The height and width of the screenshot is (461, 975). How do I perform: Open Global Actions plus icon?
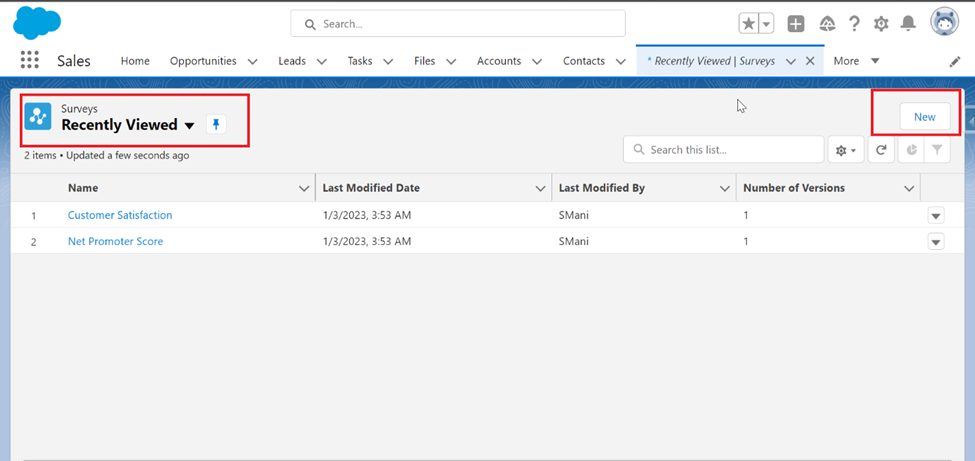pos(796,24)
